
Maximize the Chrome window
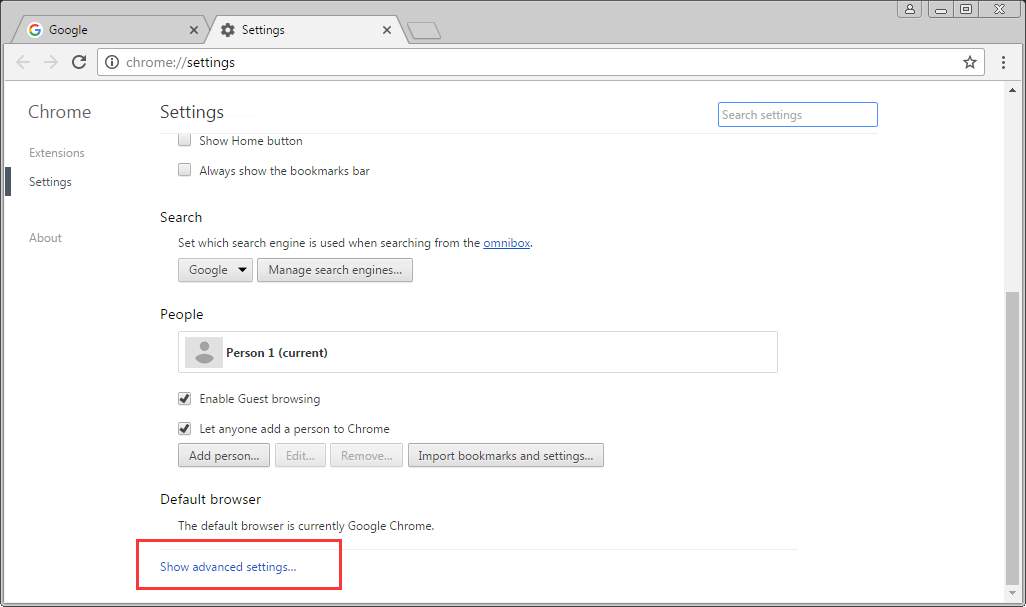(x=966, y=9)
